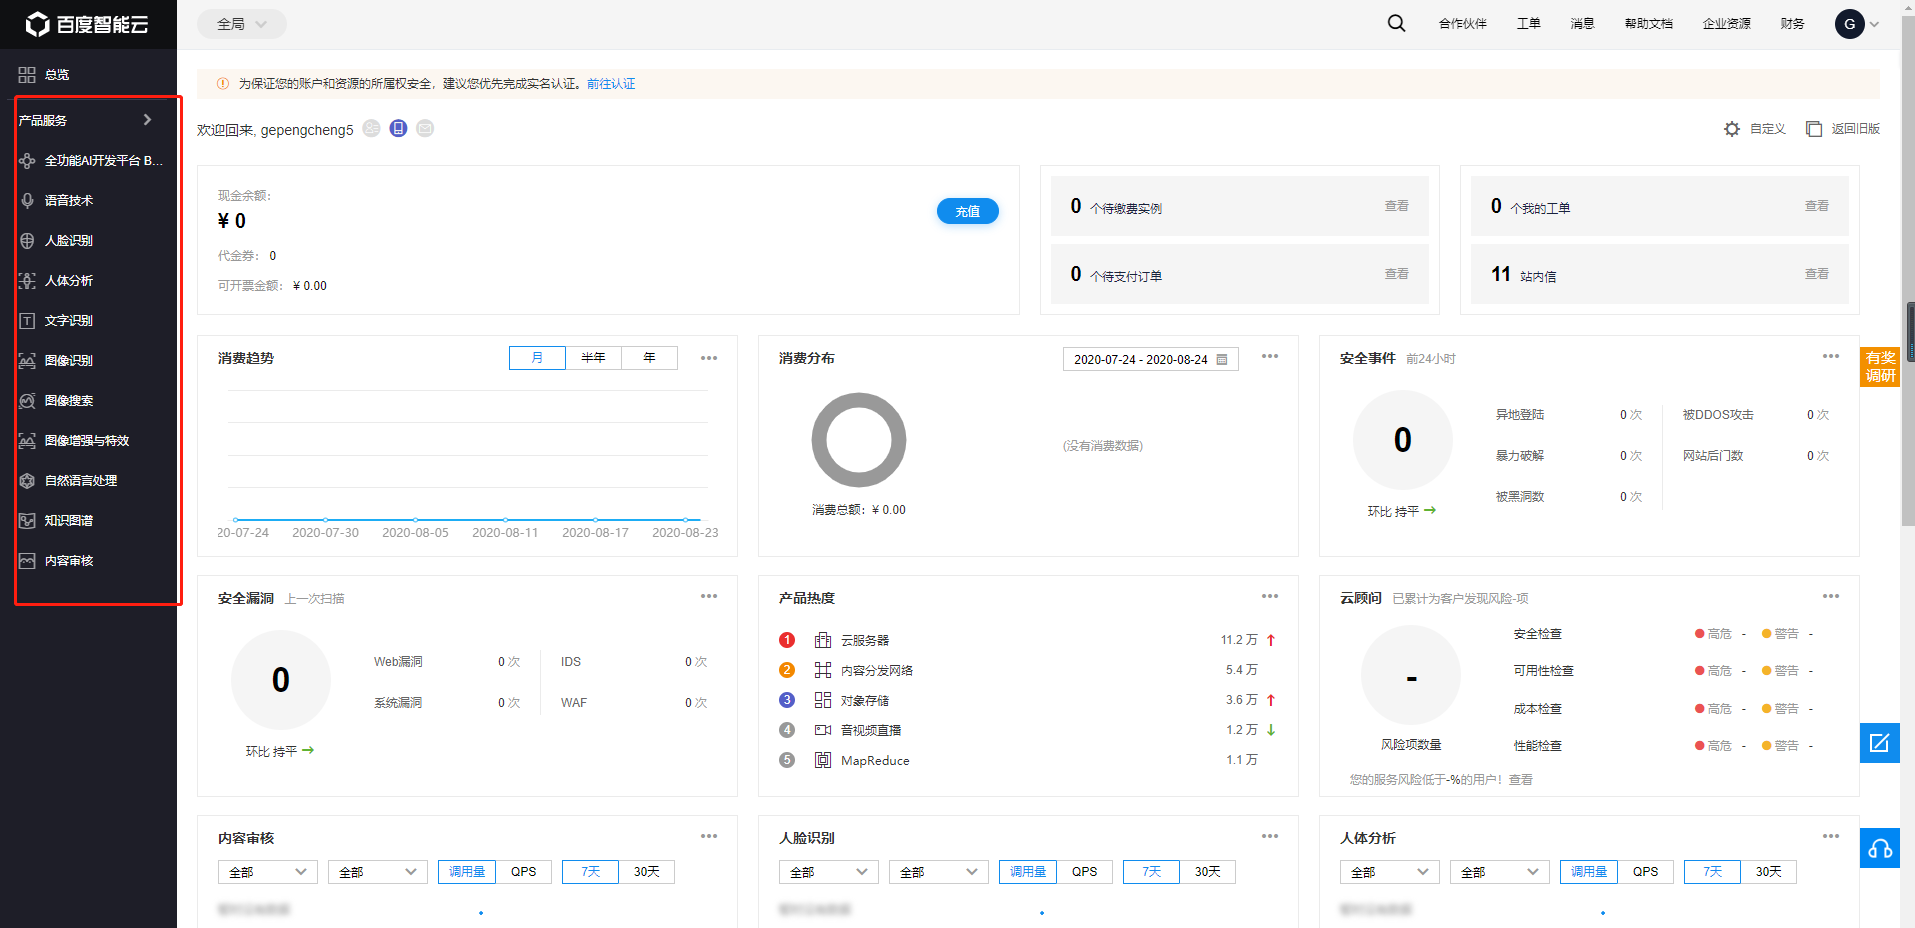The height and width of the screenshot is (928, 1915).
Task: Open 产品热度 more options dots
Action: [x=1270, y=596]
